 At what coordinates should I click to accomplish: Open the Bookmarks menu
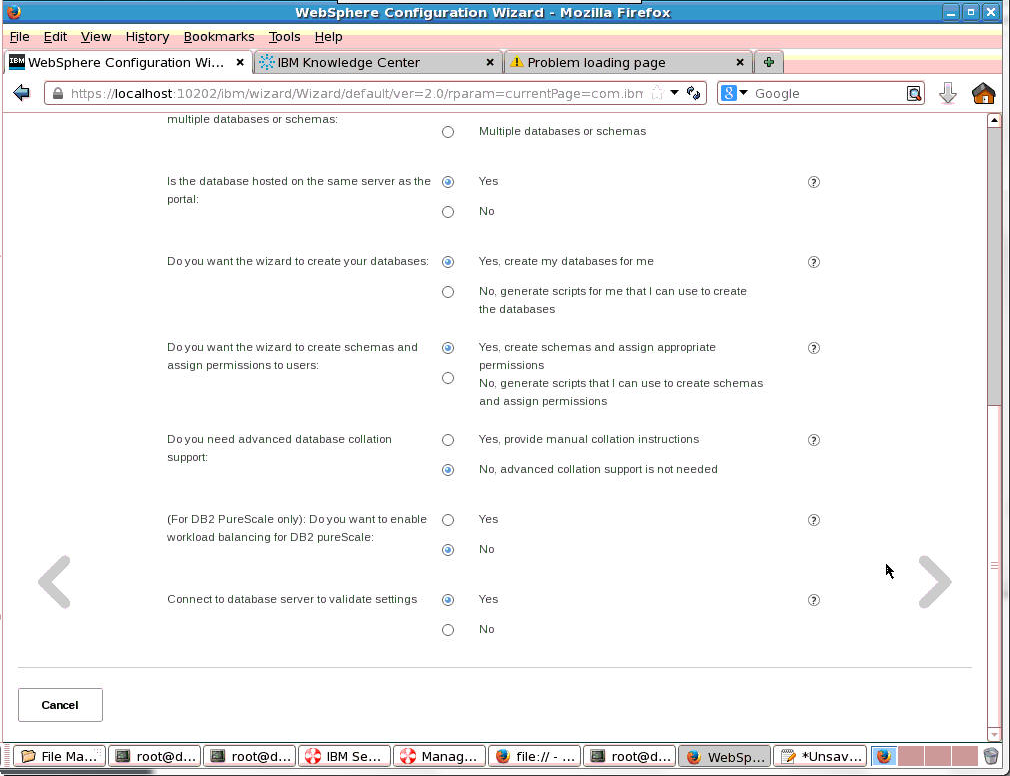219,37
